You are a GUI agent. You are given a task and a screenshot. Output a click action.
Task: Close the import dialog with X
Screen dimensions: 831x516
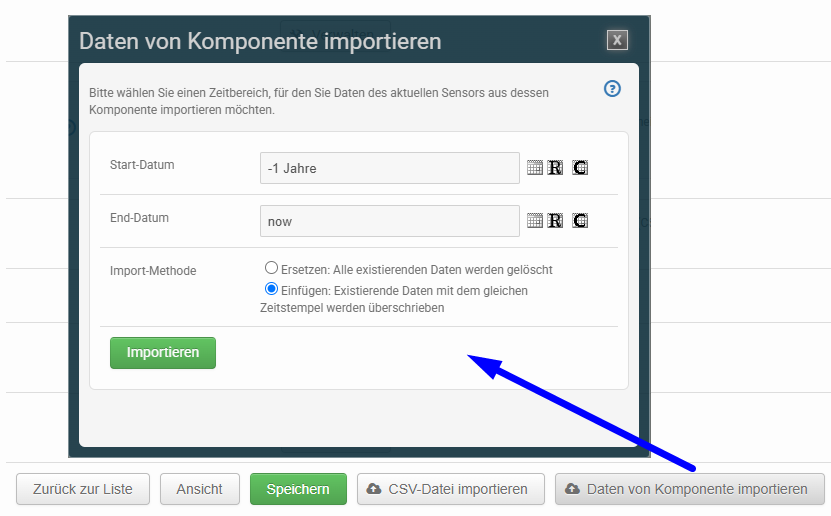click(x=617, y=40)
